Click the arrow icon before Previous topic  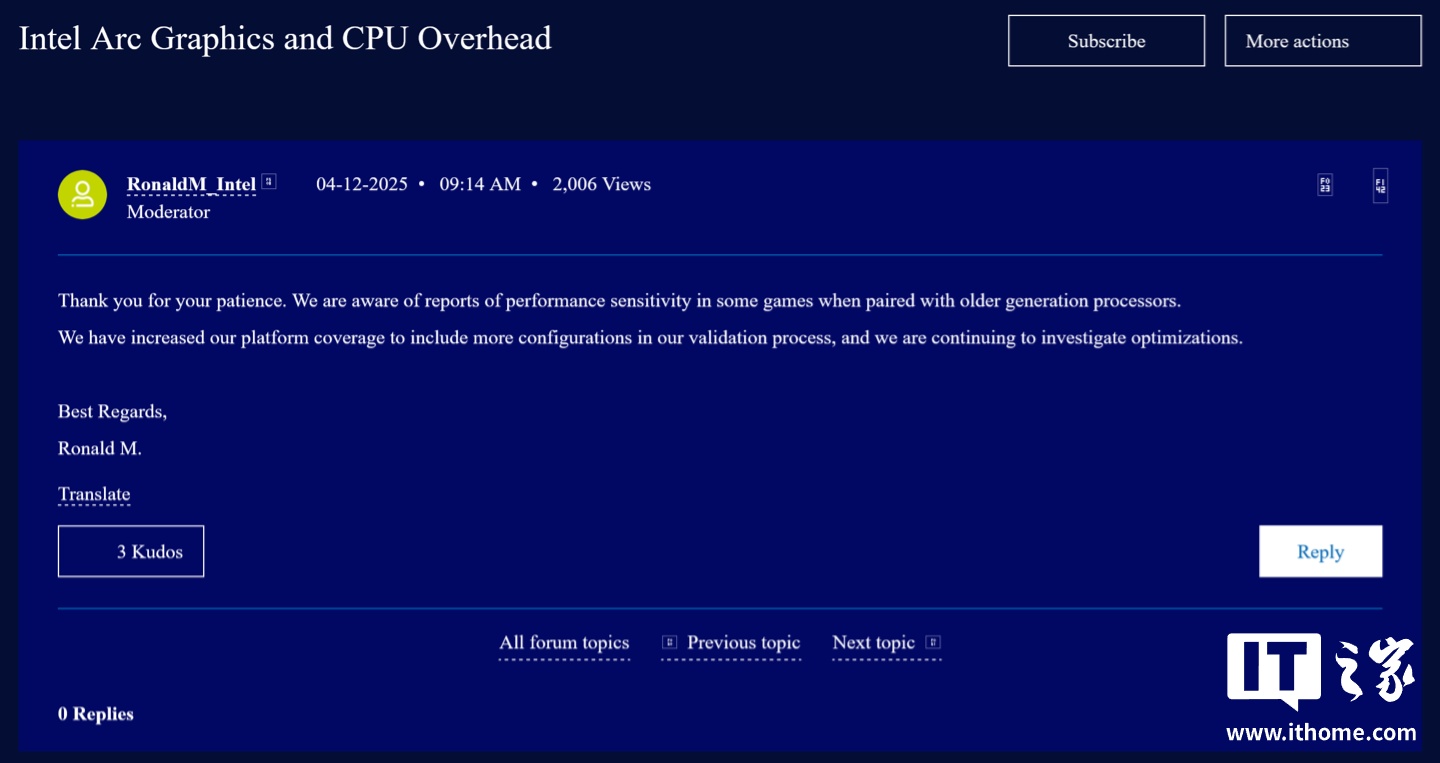(670, 643)
